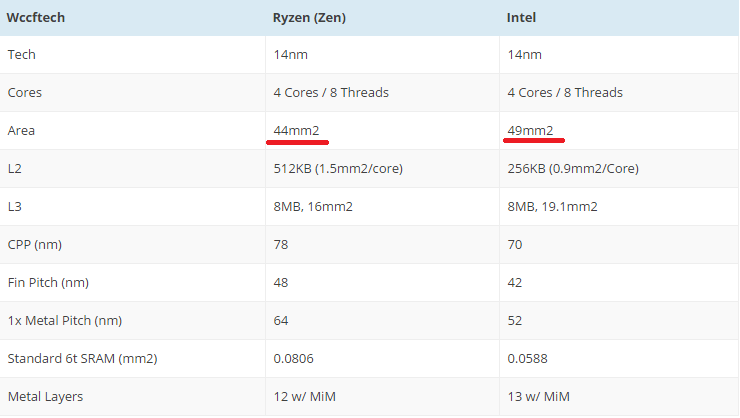Click the 512KB (1.5mm2/core) L2 cell
The height and width of the screenshot is (418, 740).
click(338, 169)
